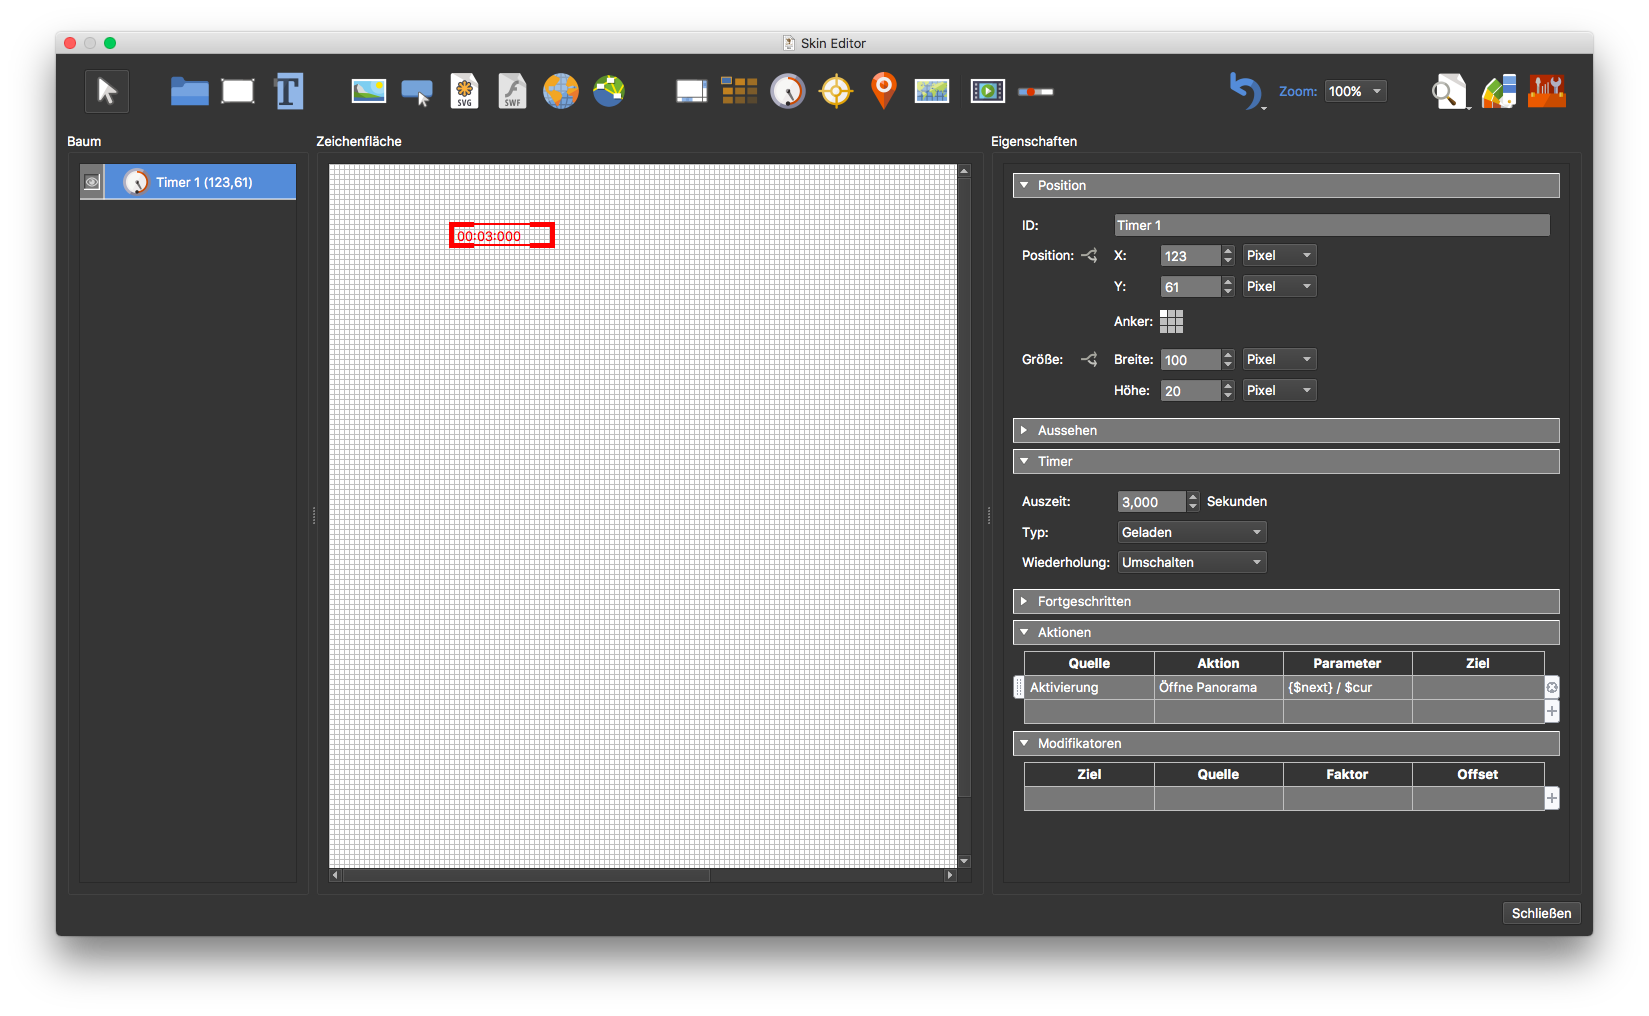Expand the Aussehen section
Image resolution: width=1649 pixels, height=1016 pixels.
click(x=1286, y=430)
